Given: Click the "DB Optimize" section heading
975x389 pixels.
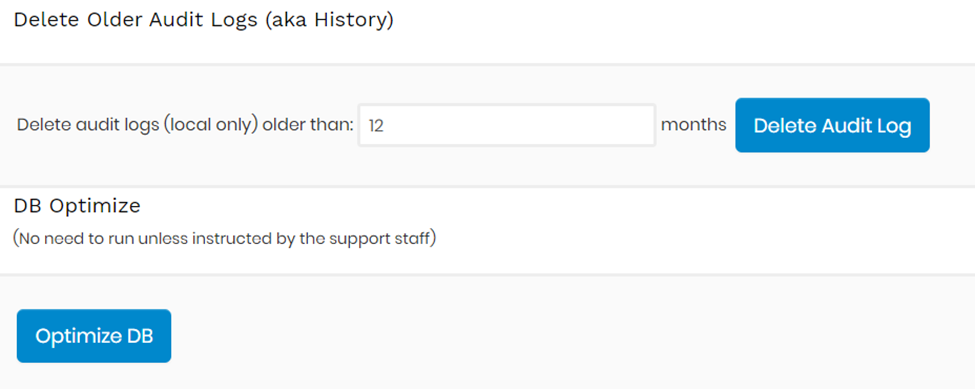Looking at the screenshot, I should click(77, 206).
